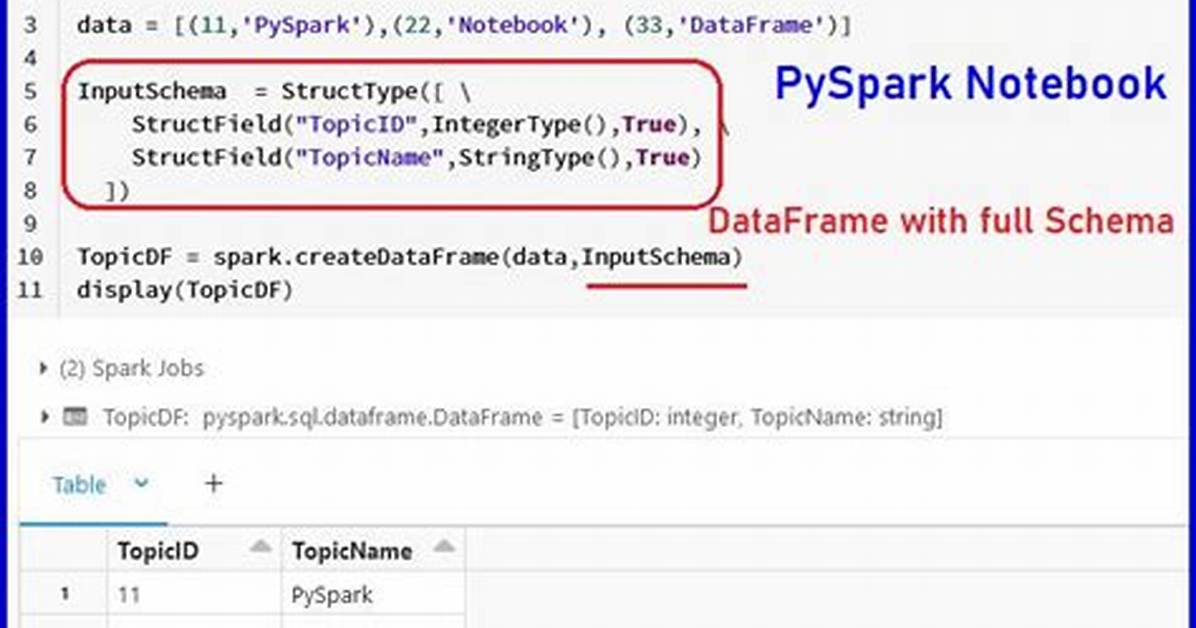This screenshot has height=628, width=1196.
Task: Click the spark.createDataFrame code line
Action: click(x=410, y=257)
